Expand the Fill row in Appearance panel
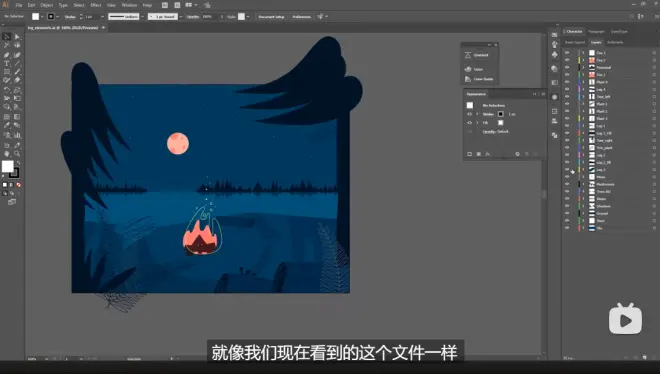 pos(477,123)
